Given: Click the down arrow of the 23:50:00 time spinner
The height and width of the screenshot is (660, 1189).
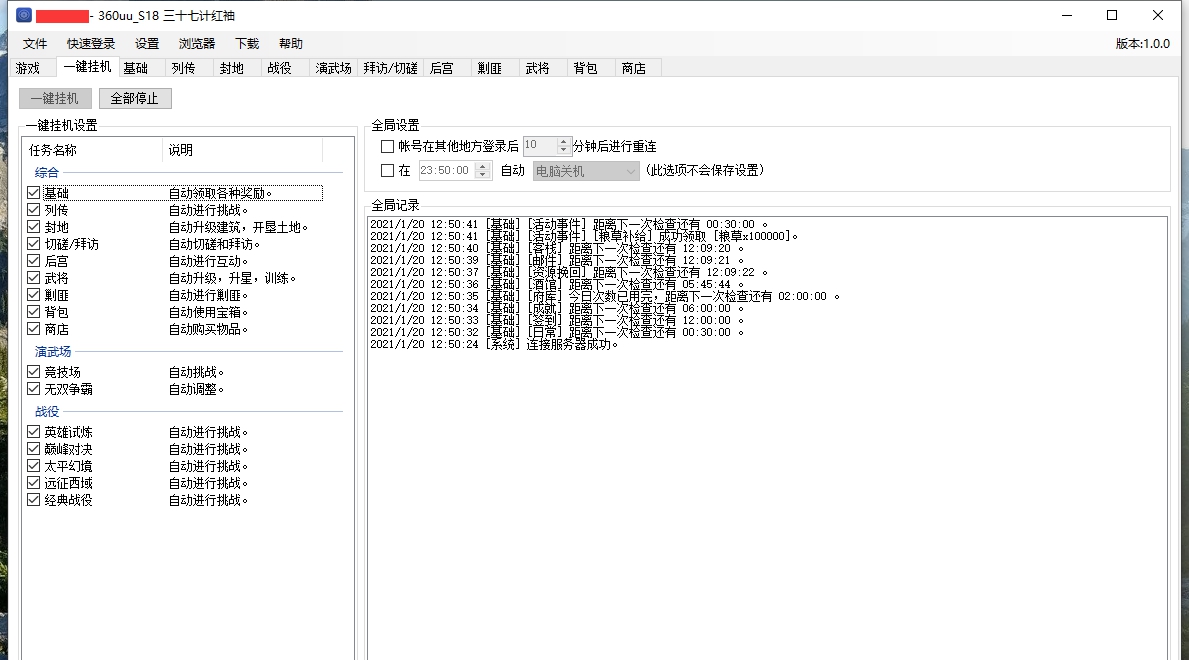Looking at the screenshot, I should click(482, 174).
